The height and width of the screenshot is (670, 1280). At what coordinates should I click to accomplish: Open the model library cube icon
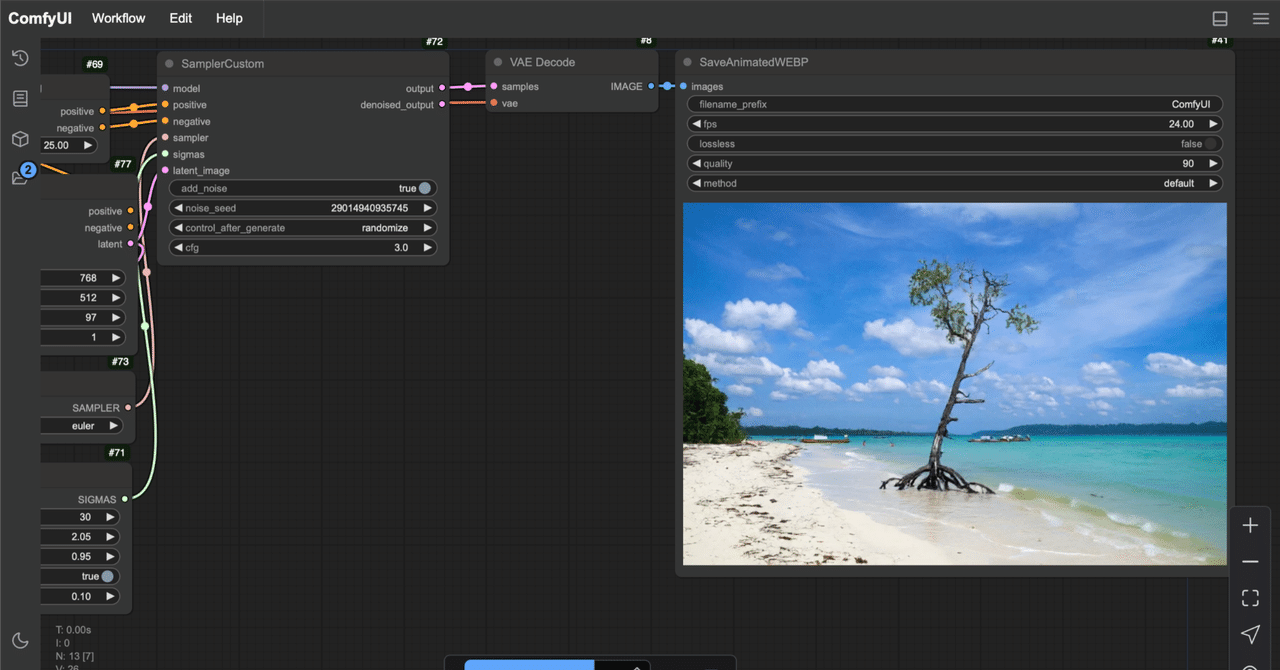(20, 138)
